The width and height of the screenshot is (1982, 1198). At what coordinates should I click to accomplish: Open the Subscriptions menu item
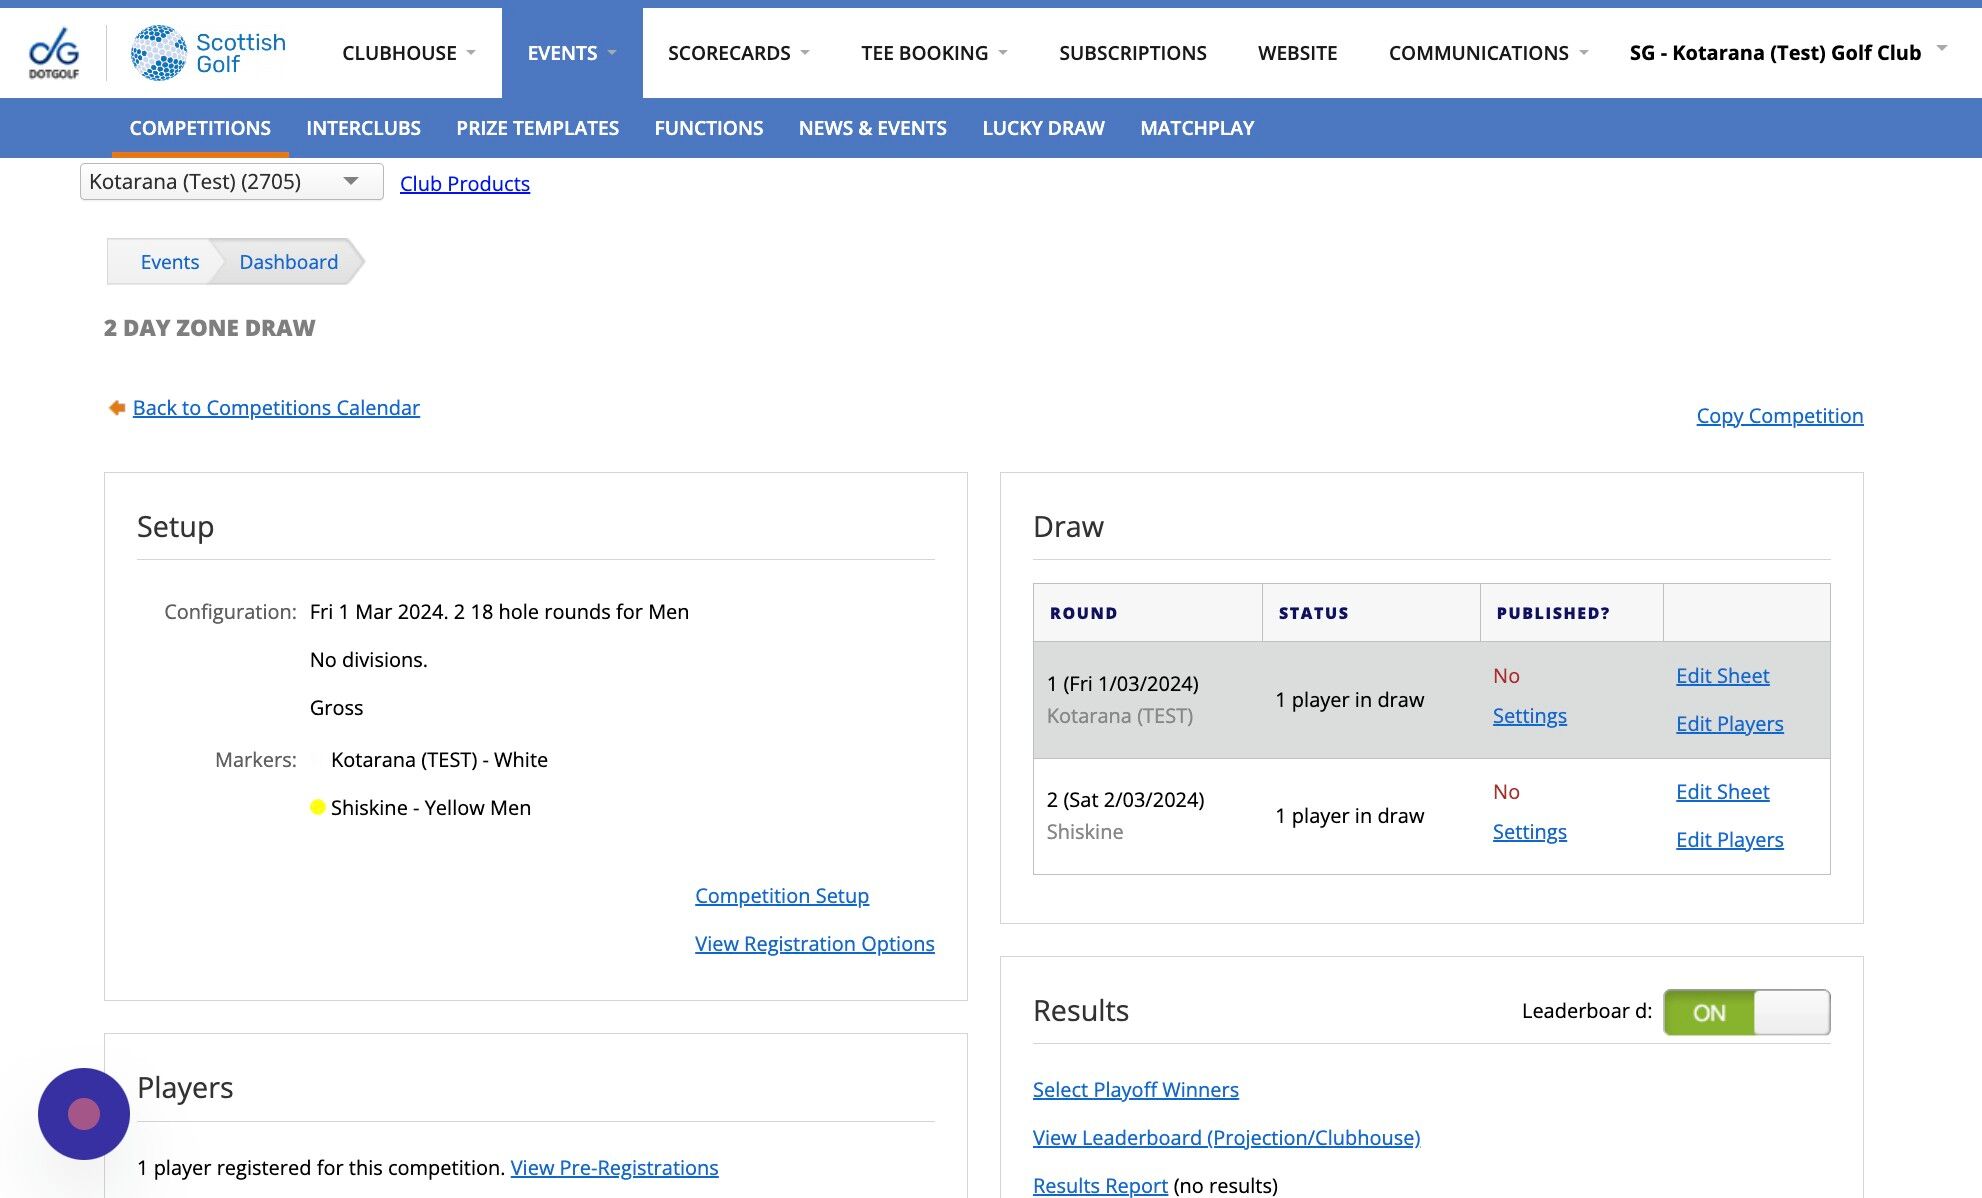tap(1132, 53)
